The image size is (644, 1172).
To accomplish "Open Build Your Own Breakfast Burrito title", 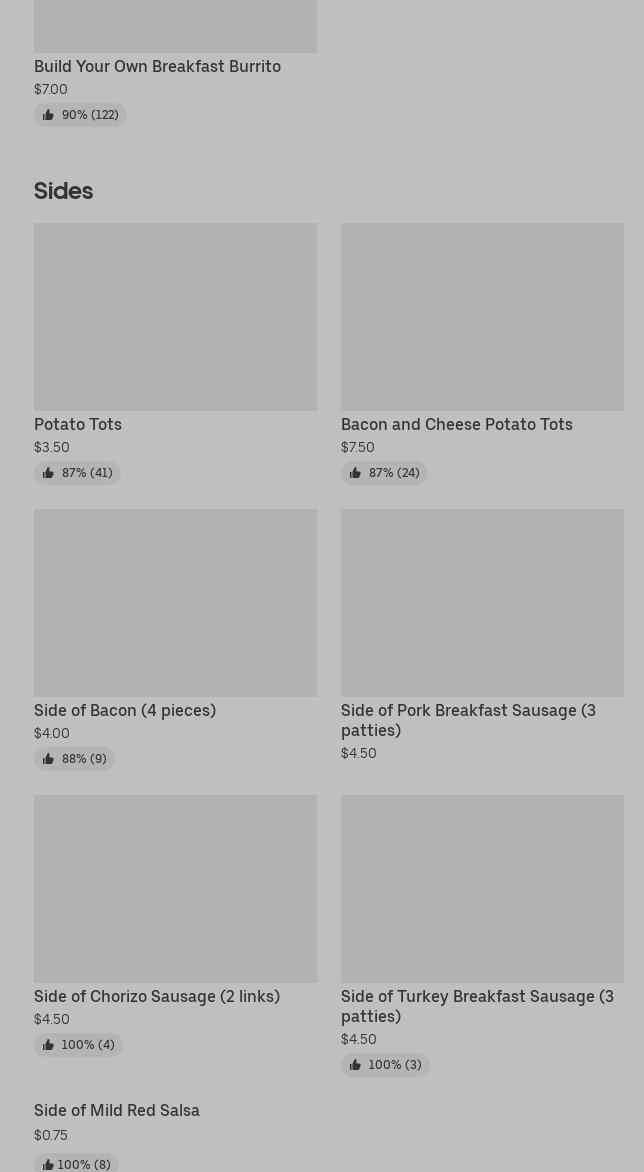I will [157, 66].
